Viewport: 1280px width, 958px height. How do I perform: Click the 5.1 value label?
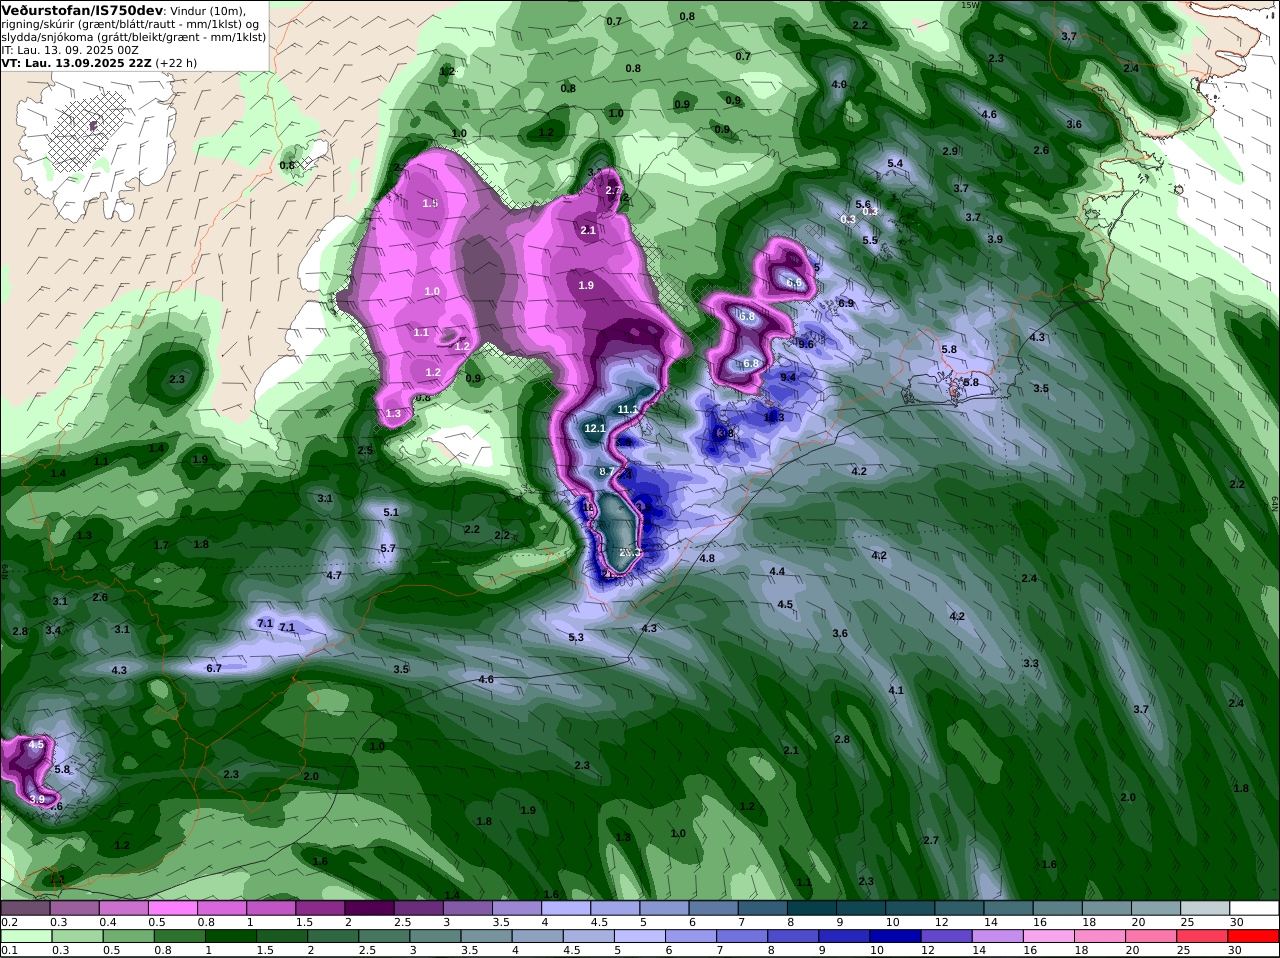(391, 512)
